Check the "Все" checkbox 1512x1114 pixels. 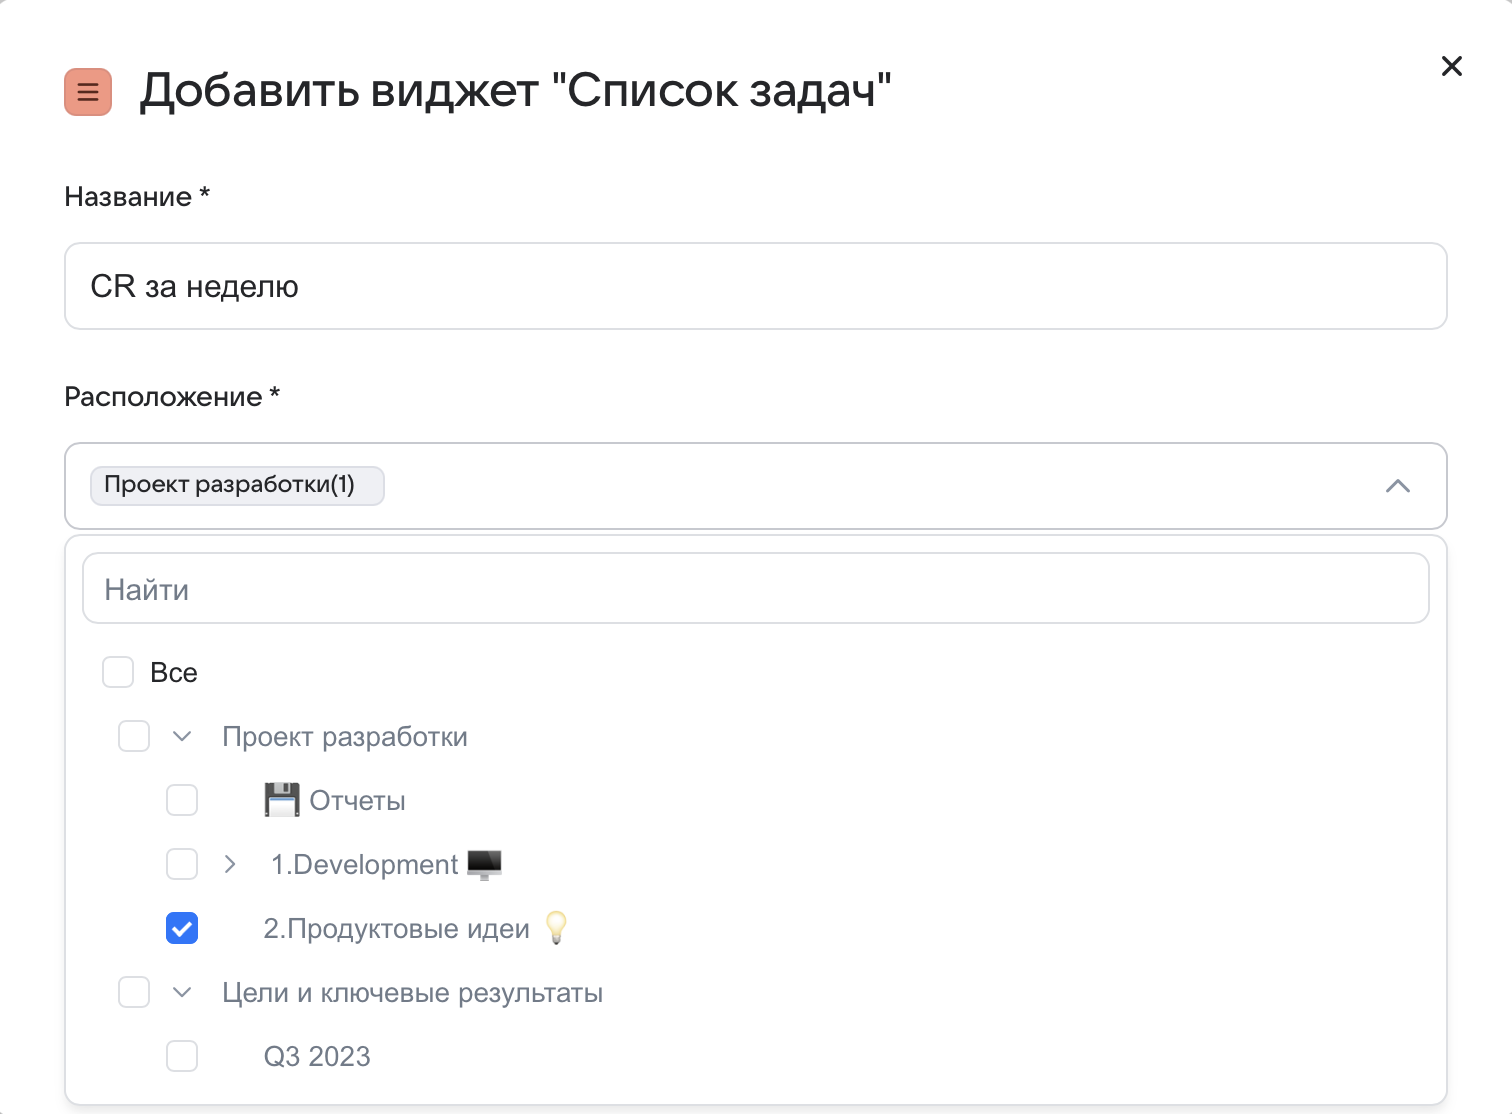tap(118, 672)
